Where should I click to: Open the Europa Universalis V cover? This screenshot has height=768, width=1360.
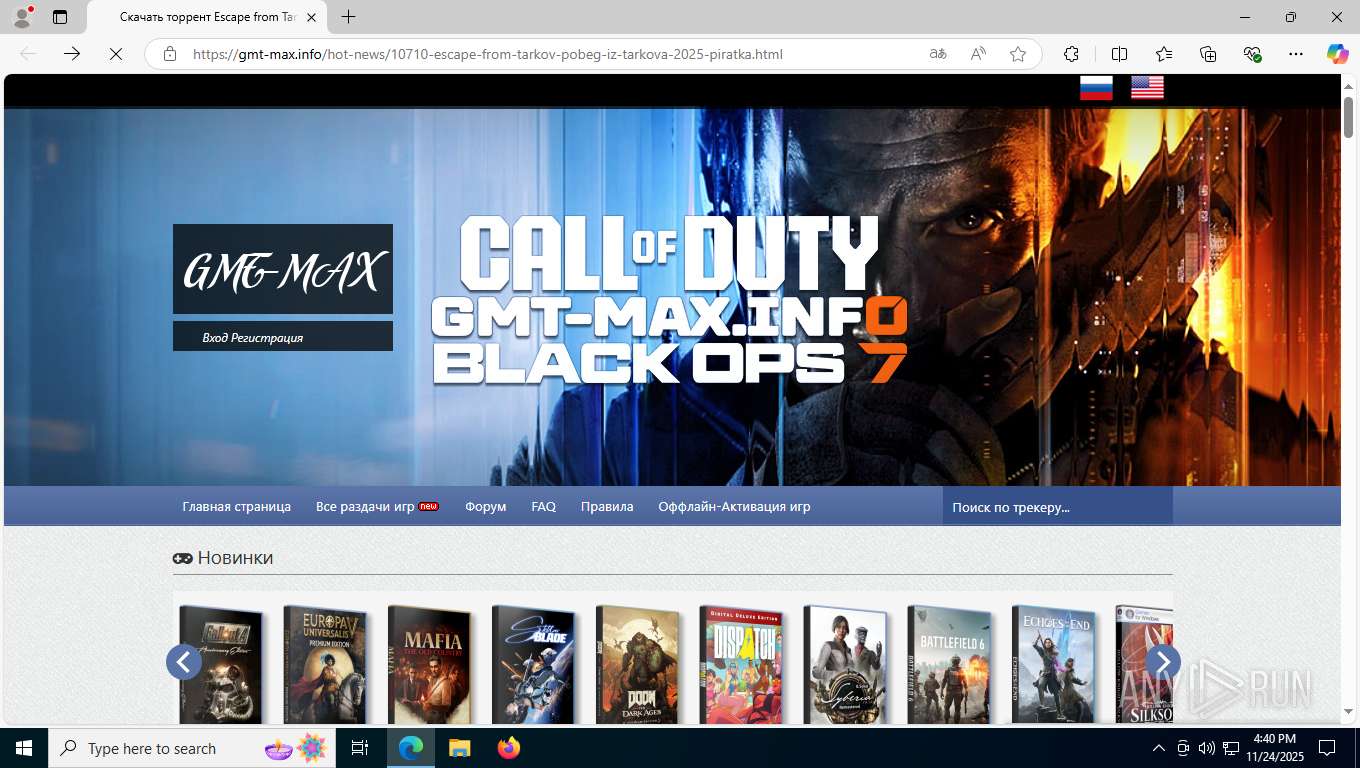(325, 664)
